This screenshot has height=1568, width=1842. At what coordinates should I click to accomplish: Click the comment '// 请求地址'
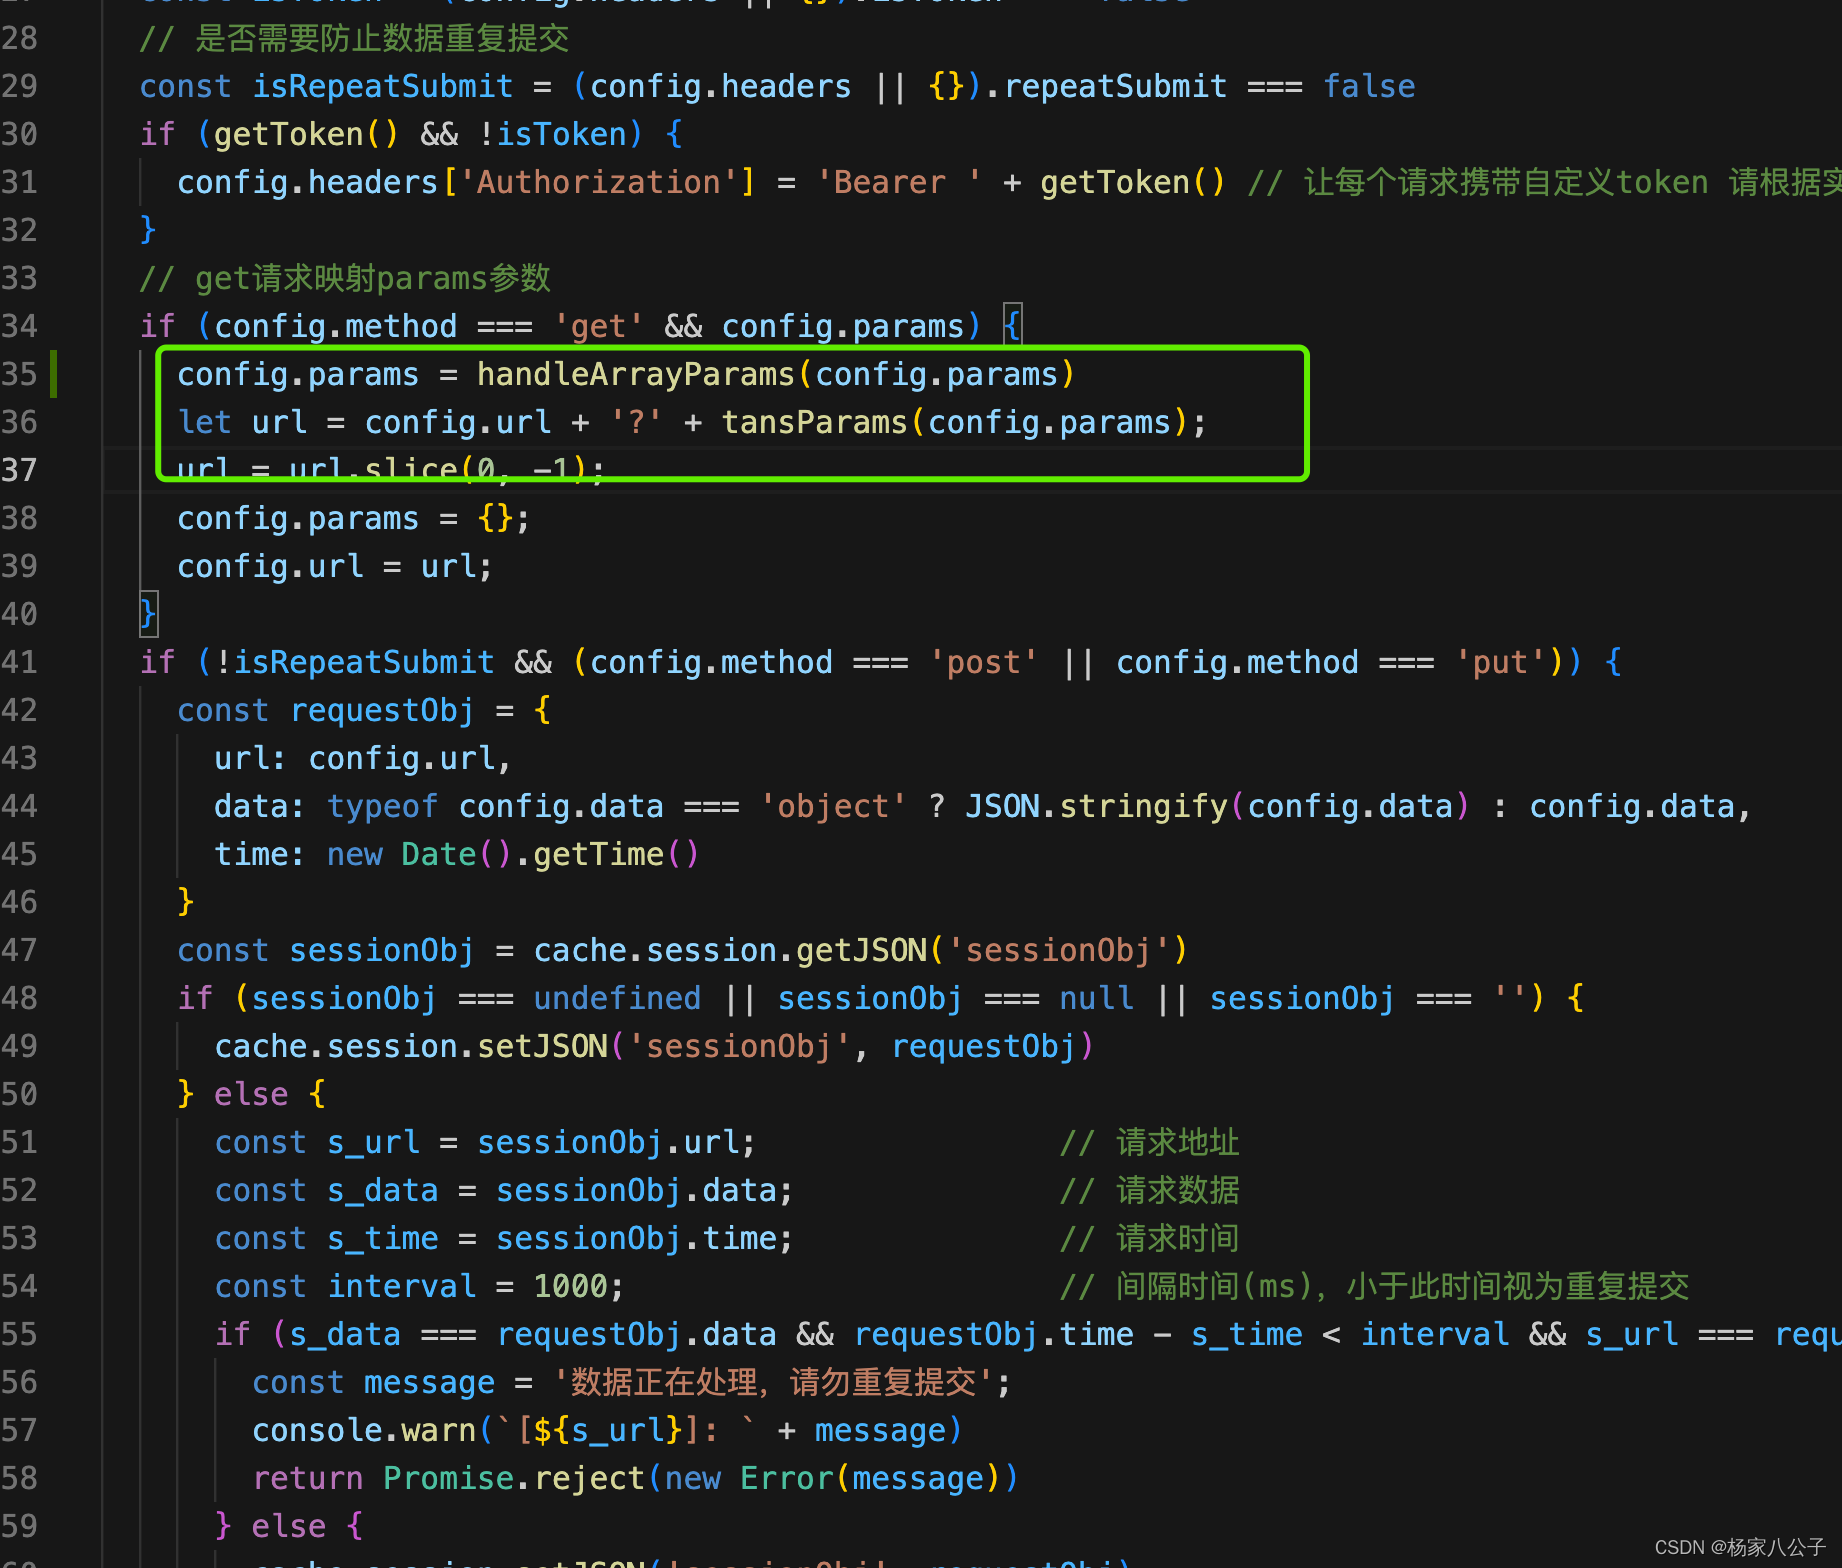[x=1149, y=1142]
